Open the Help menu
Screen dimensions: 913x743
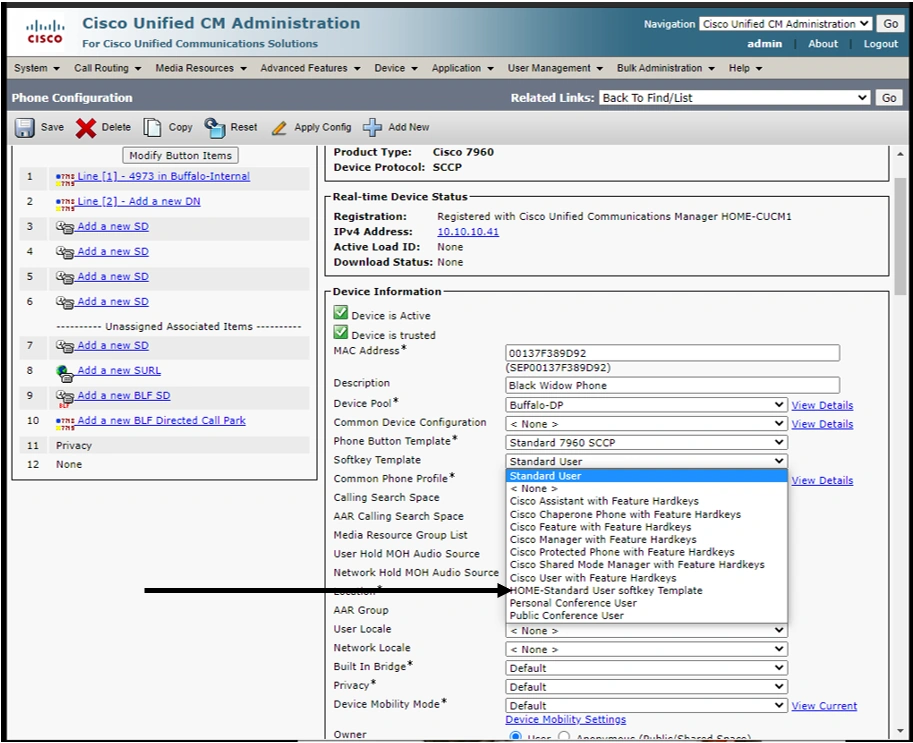coord(745,68)
